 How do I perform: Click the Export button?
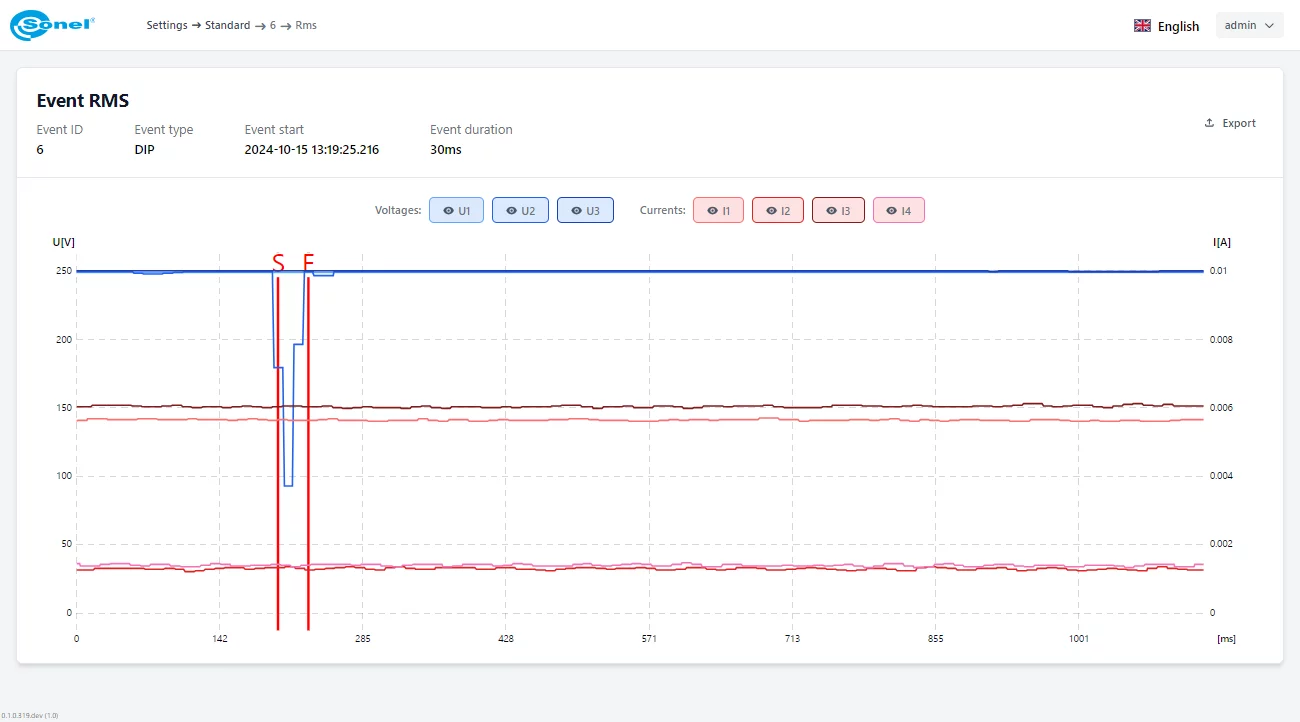pos(1230,122)
